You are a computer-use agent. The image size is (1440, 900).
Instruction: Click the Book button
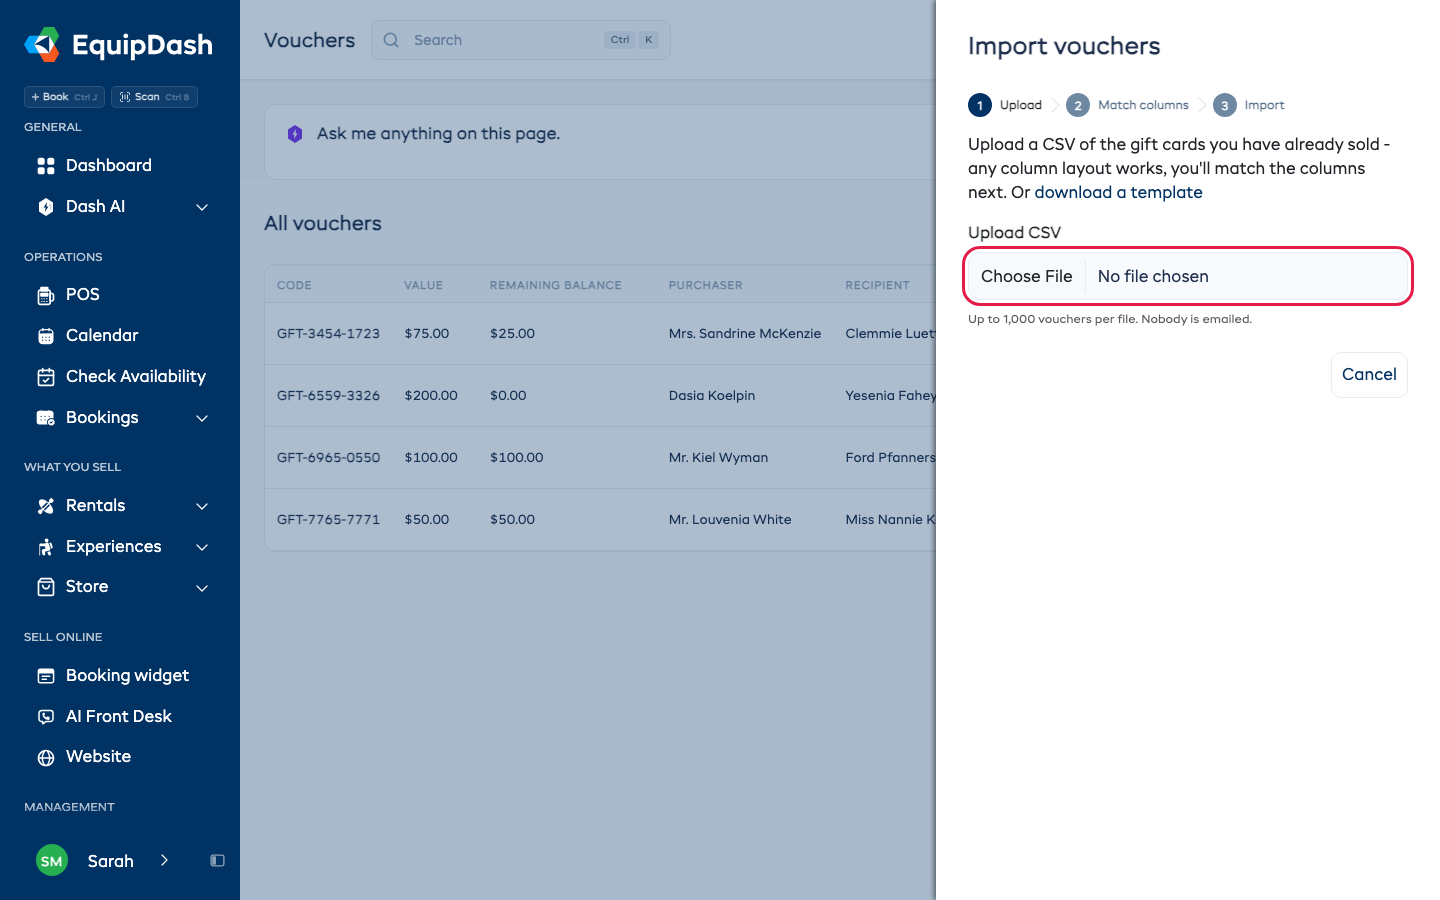(64, 97)
